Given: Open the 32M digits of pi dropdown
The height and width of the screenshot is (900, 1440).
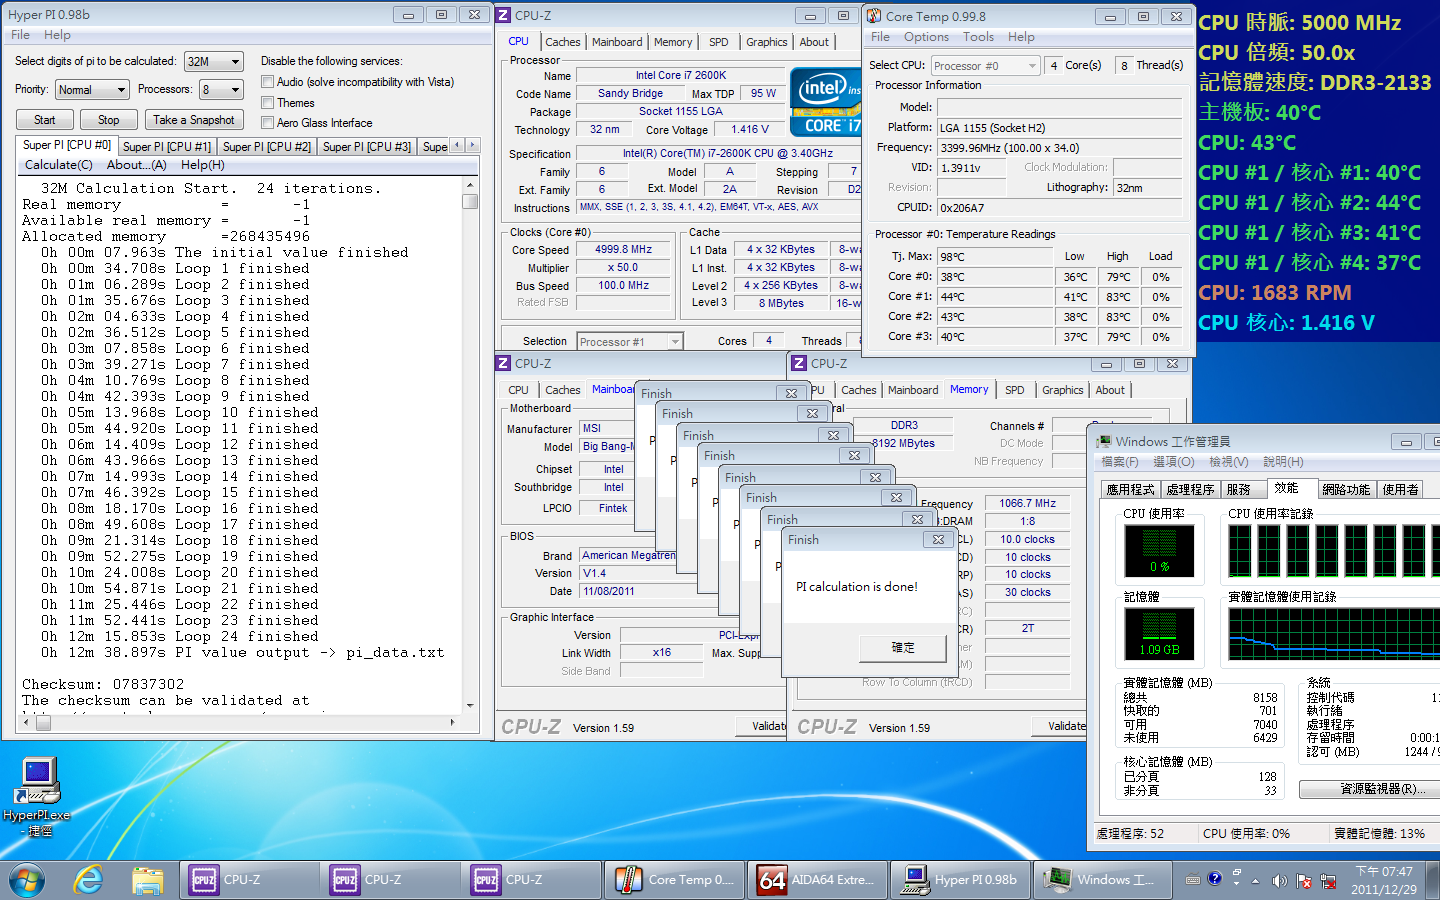Looking at the screenshot, I should [x=214, y=62].
